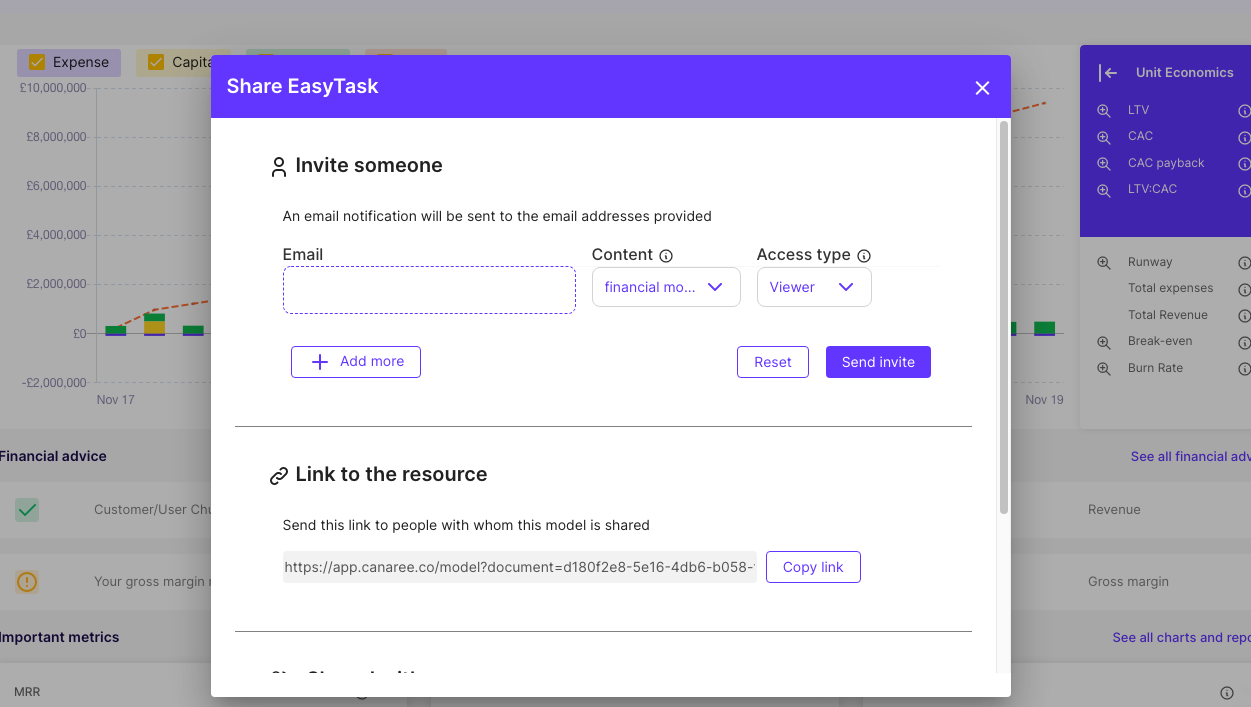This screenshot has width=1251, height=707.
Task: Click the Nov 17 axis label
Action: 115,400
